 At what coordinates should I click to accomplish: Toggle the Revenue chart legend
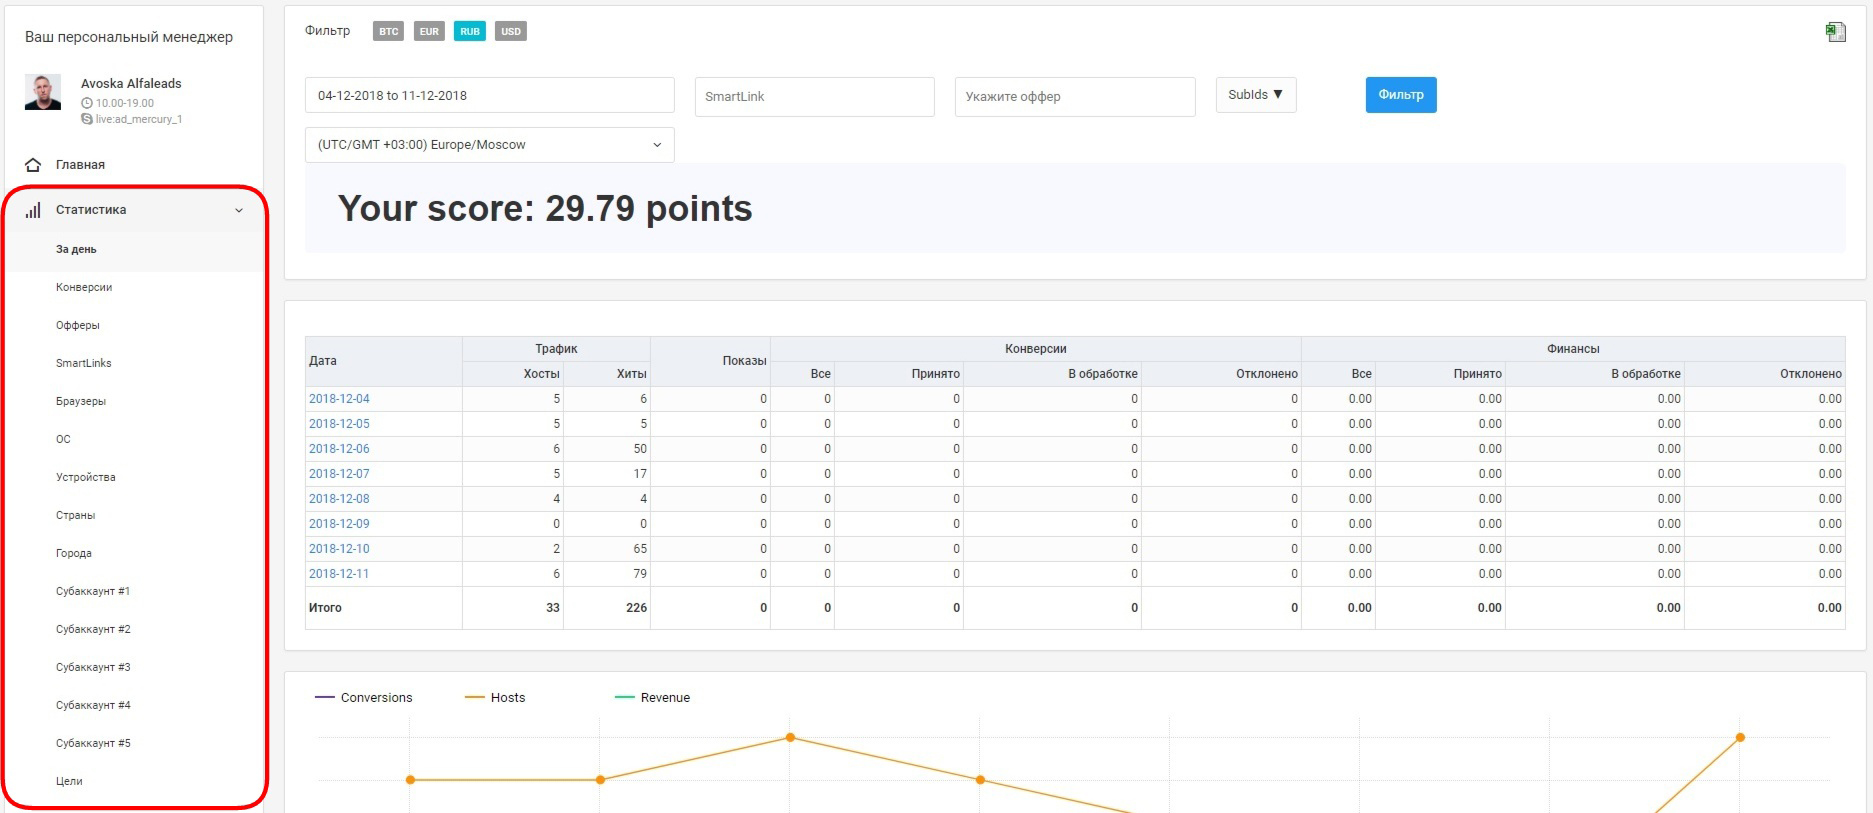[x=653, y=698]
